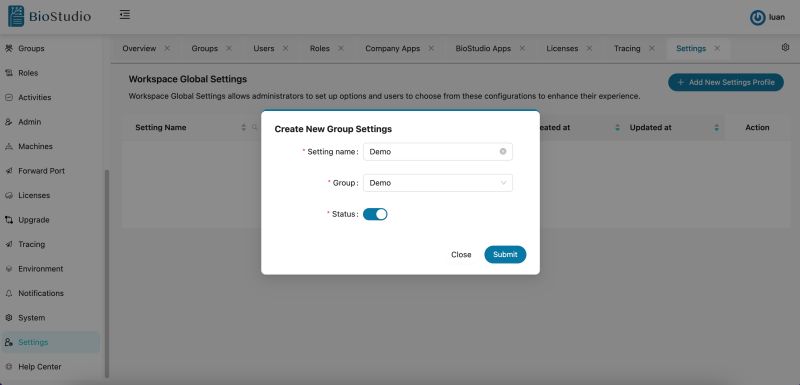Click the Action column header
The height and width of the screenshot is (385, 800).
(757, 127)
